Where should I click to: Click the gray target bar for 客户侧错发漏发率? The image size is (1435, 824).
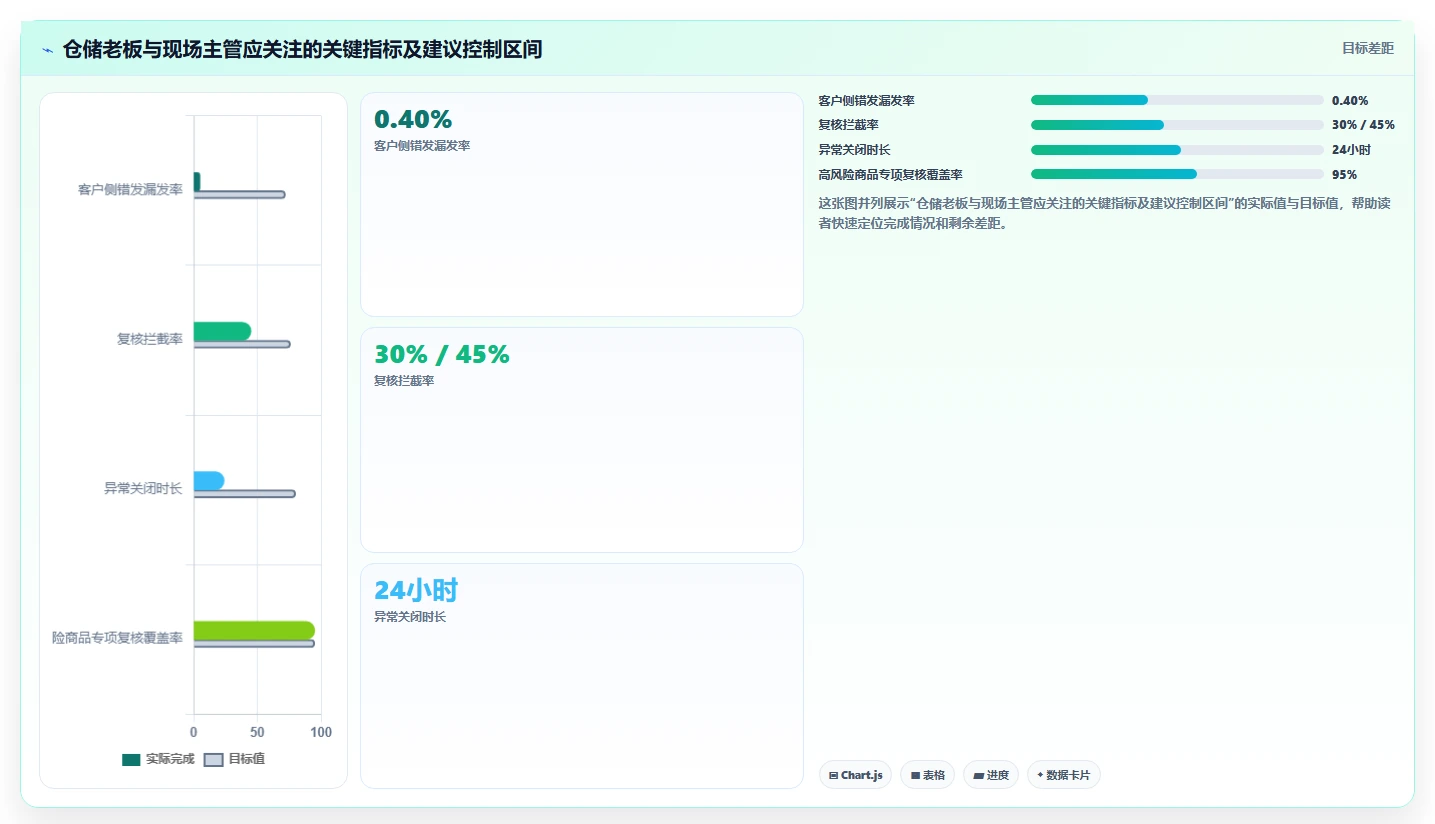(239, 194)
